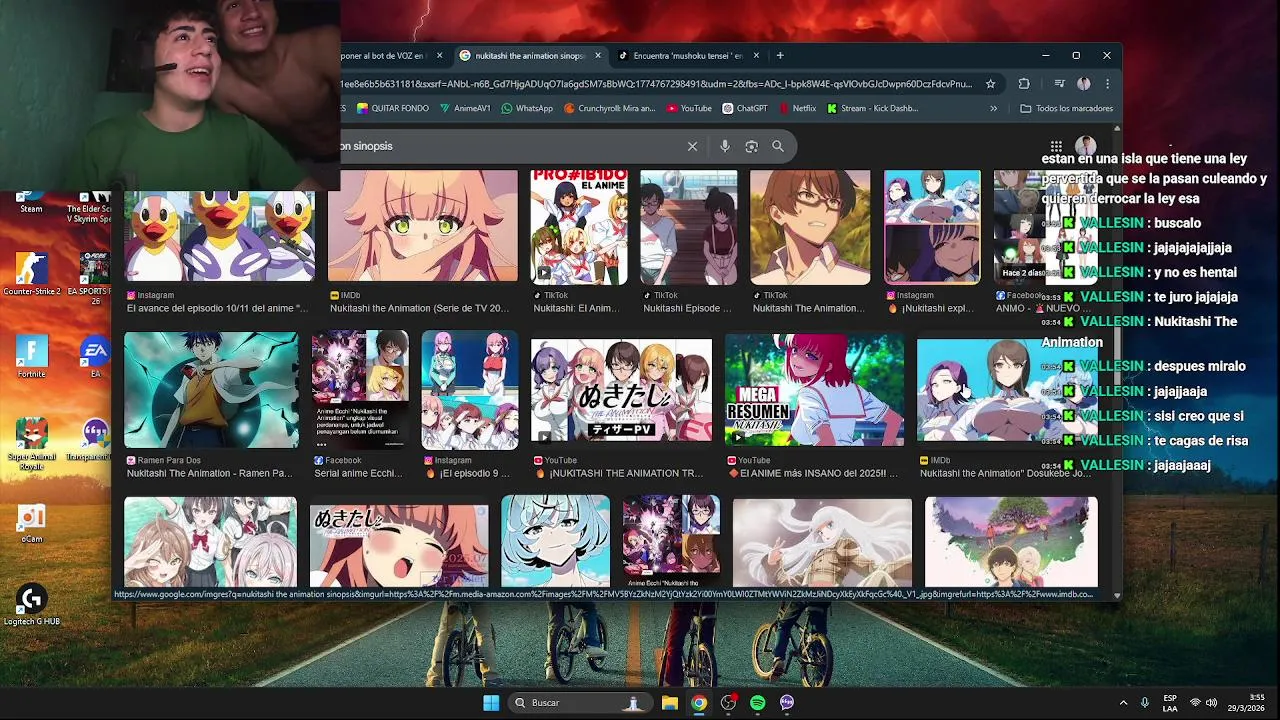1280x720 pixels.
Task: Open 'Serial anime Ecchi' Facebook result
Action: (x=360, y=390)
